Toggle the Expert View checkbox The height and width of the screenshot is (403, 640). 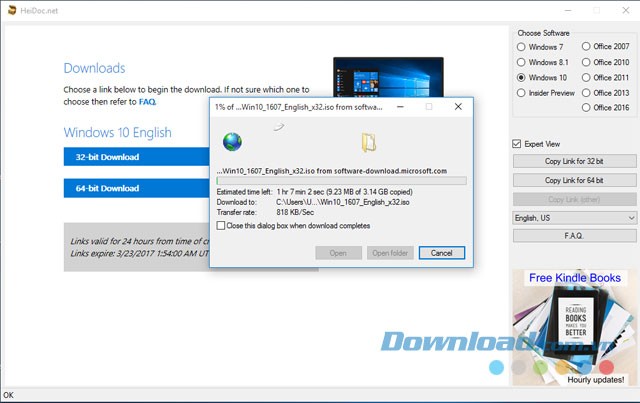pyautogui.click(x=517, y=144)
